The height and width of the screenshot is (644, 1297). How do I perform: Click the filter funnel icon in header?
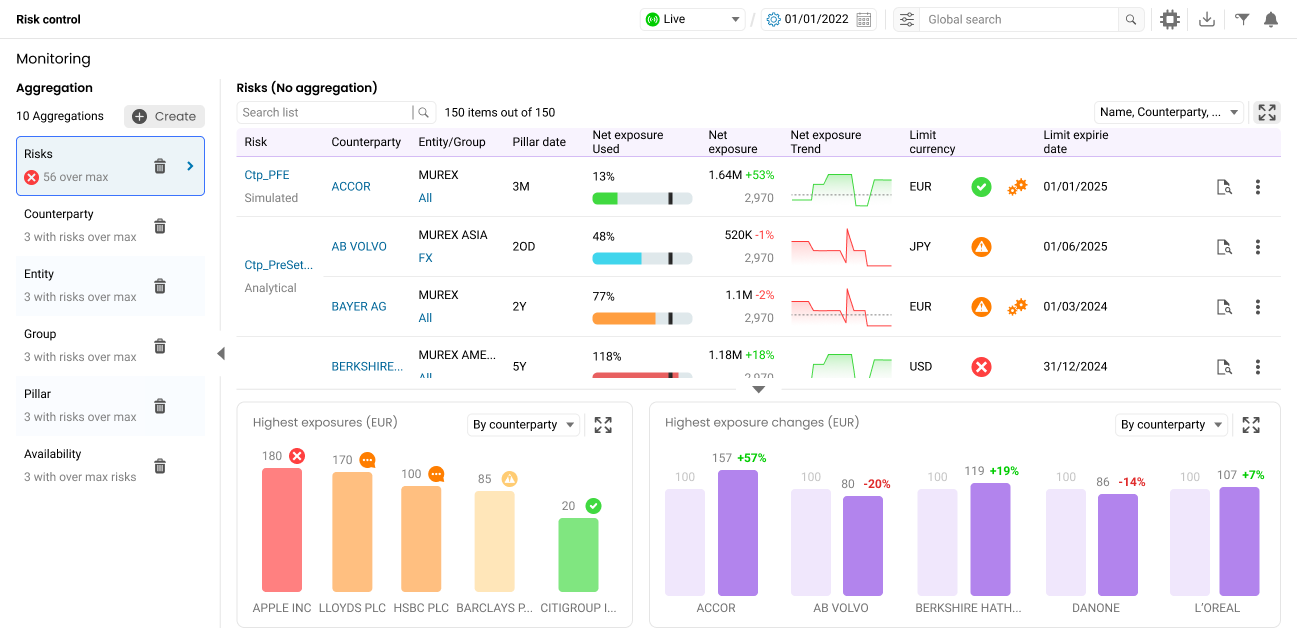point(1242,19)
